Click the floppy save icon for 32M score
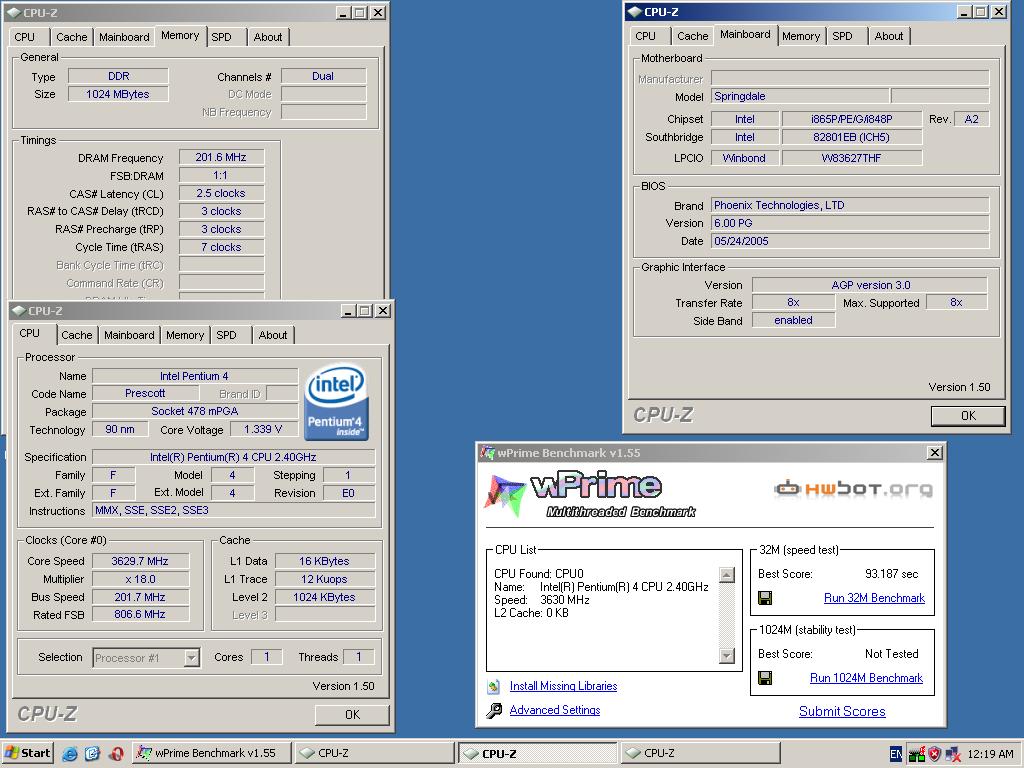1024x768 pixels. pos(765,598)
